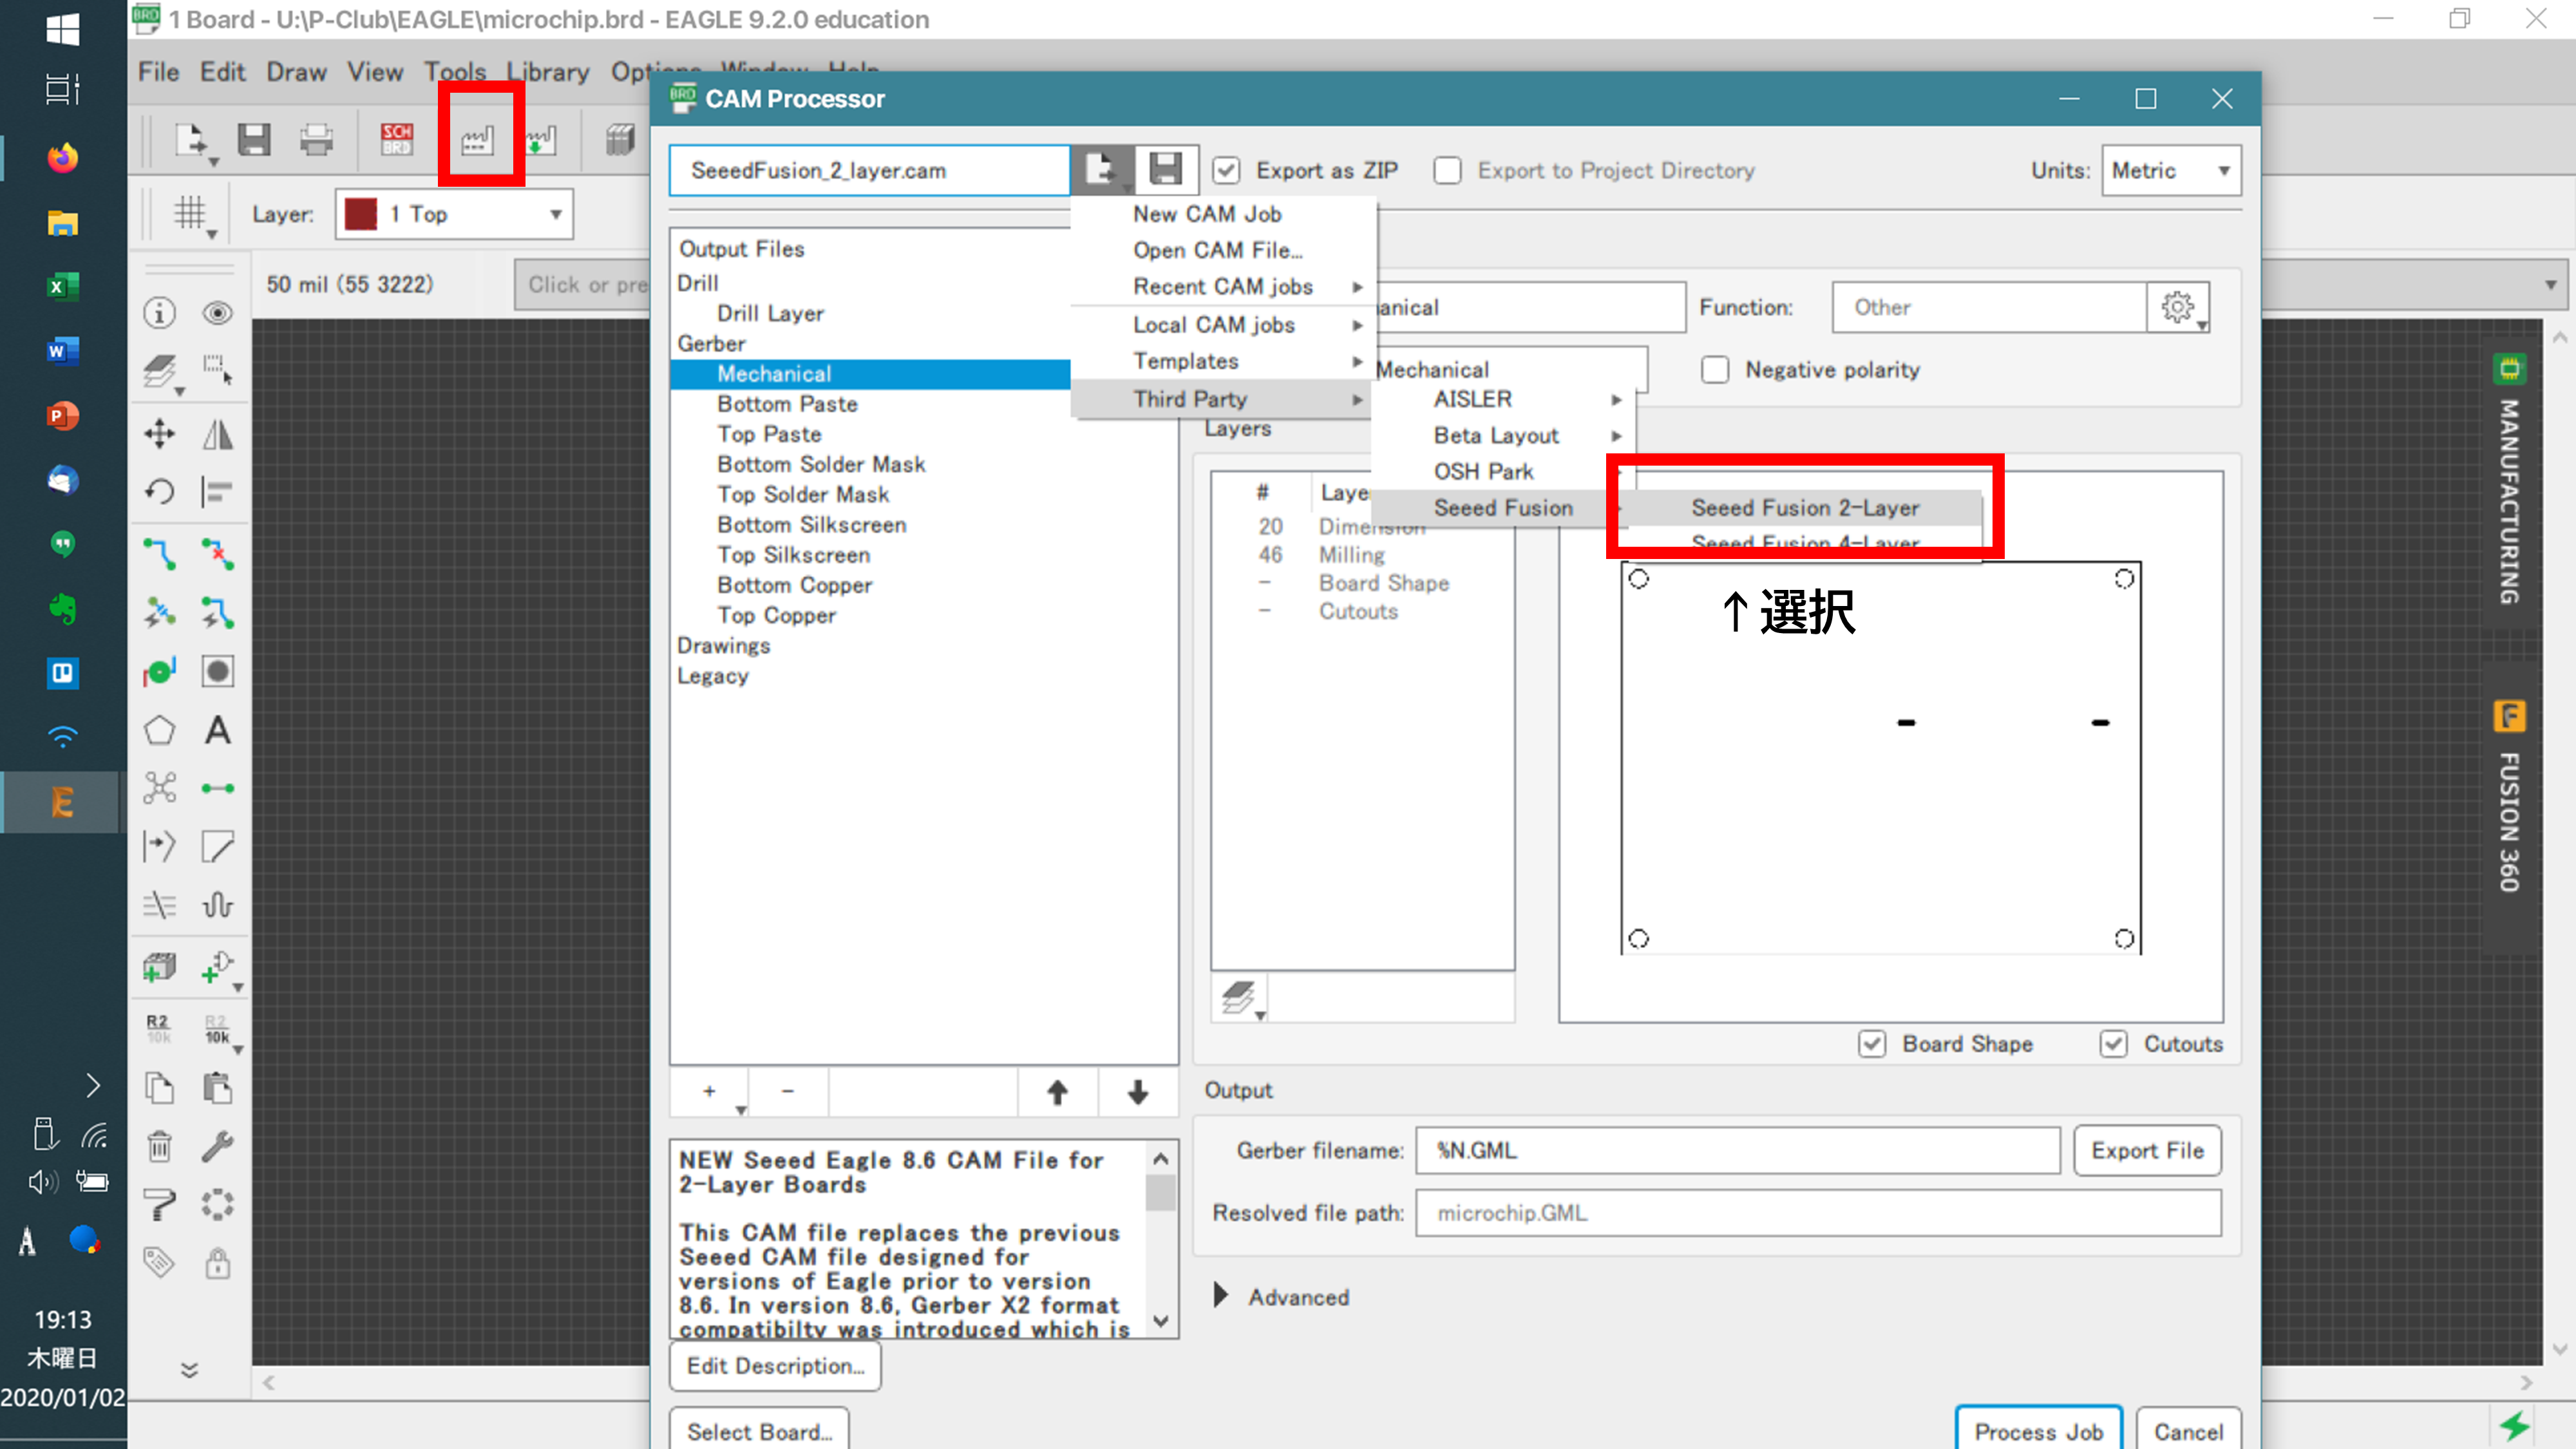
Task: Click the Function gear settings icon
Action: 2177,307
